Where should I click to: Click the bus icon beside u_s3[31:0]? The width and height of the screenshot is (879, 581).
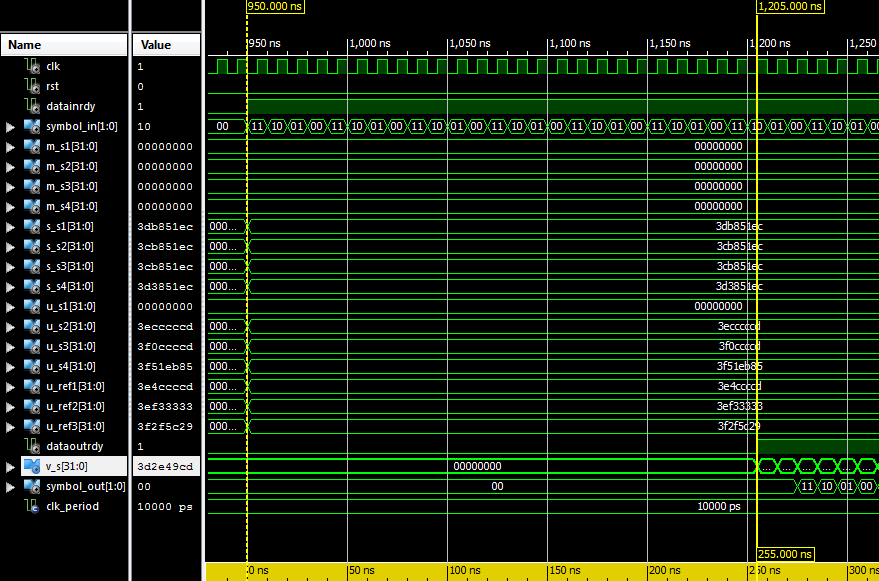[33, 347]
